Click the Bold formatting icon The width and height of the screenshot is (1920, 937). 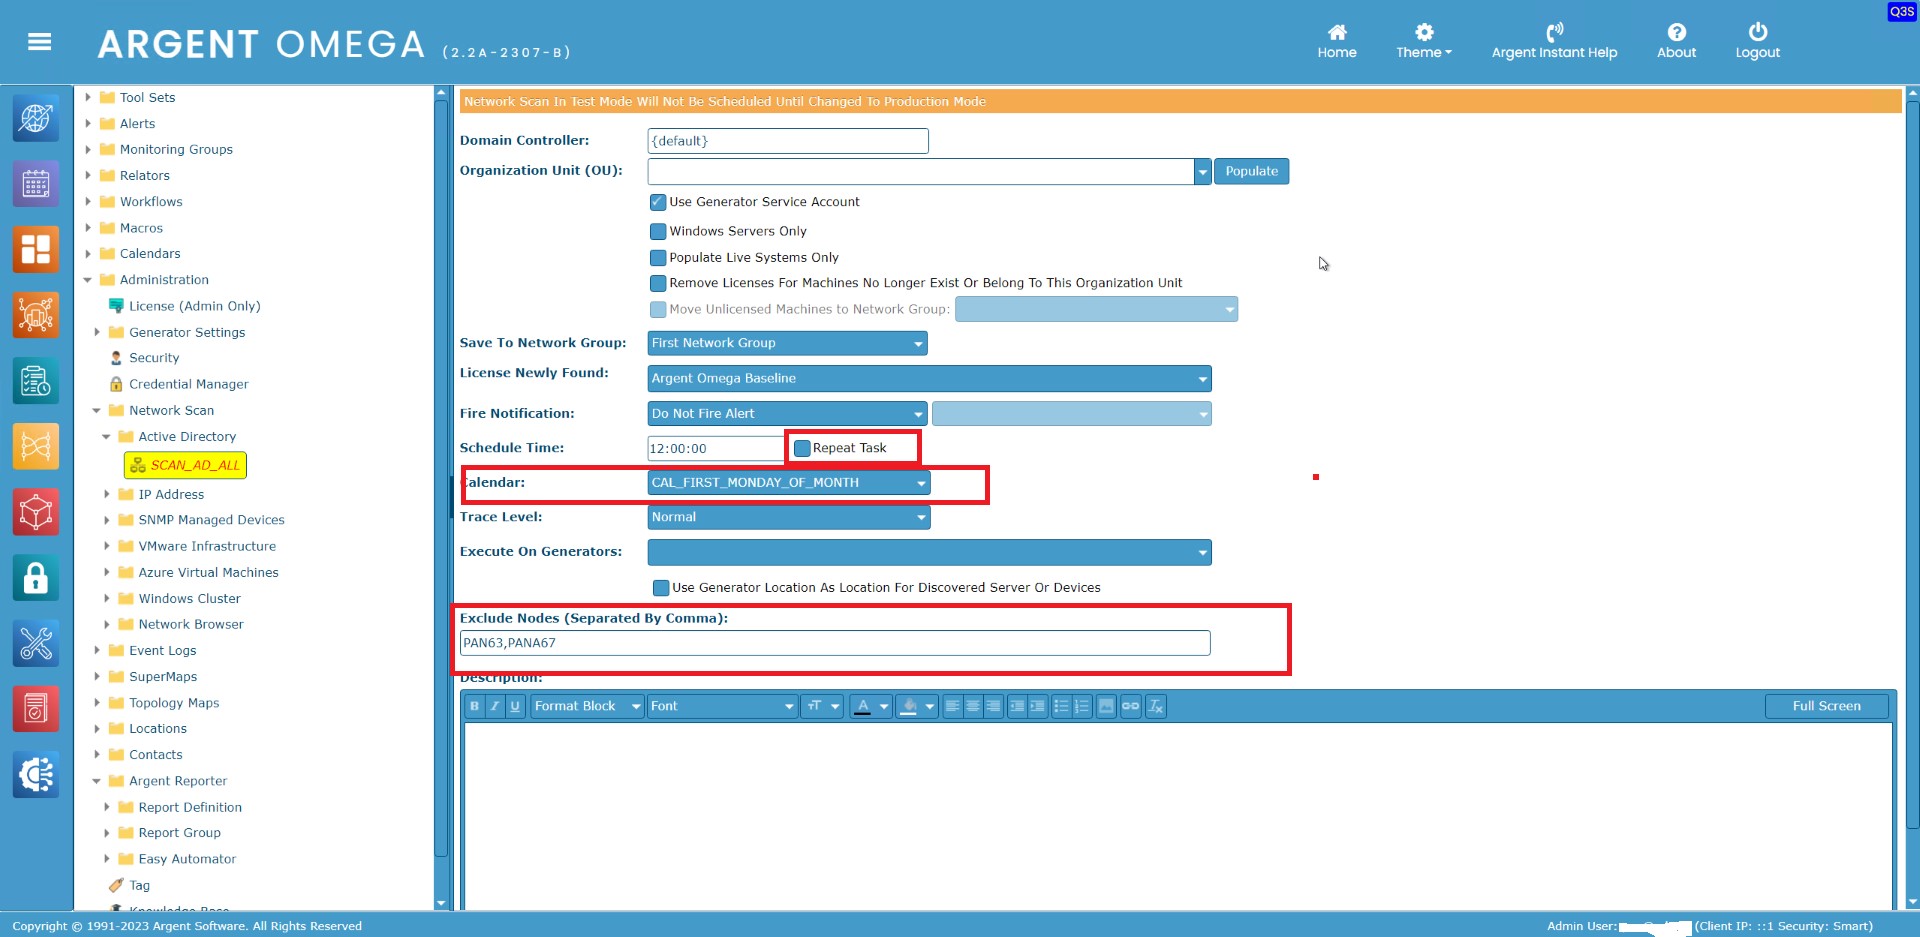coord(474,706)
